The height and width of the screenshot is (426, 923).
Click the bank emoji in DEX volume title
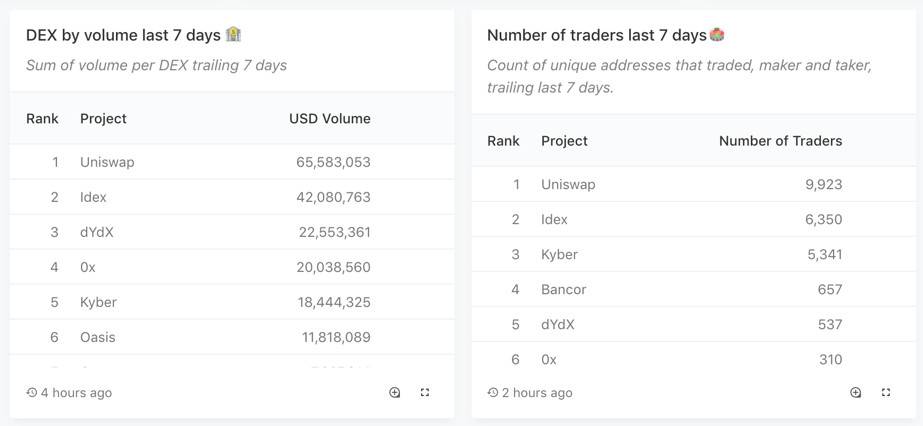click(234, 35)
